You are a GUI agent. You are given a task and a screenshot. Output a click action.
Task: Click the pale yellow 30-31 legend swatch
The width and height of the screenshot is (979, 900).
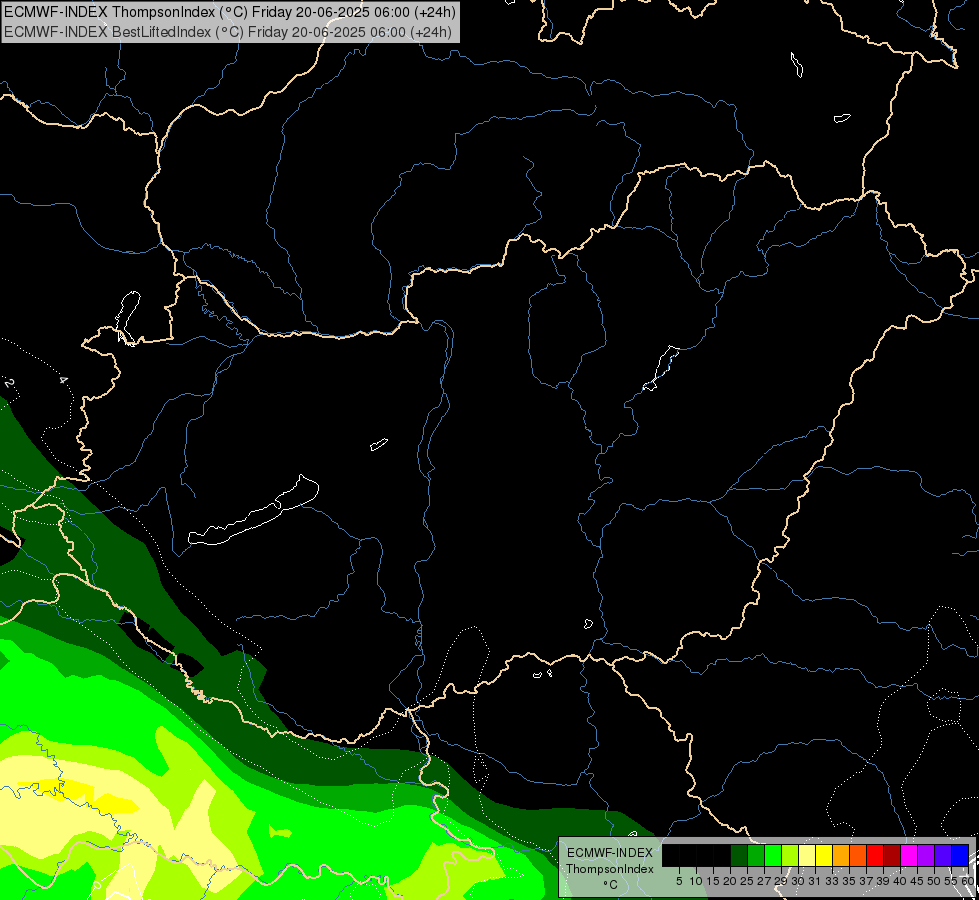[x=807, y=855]
